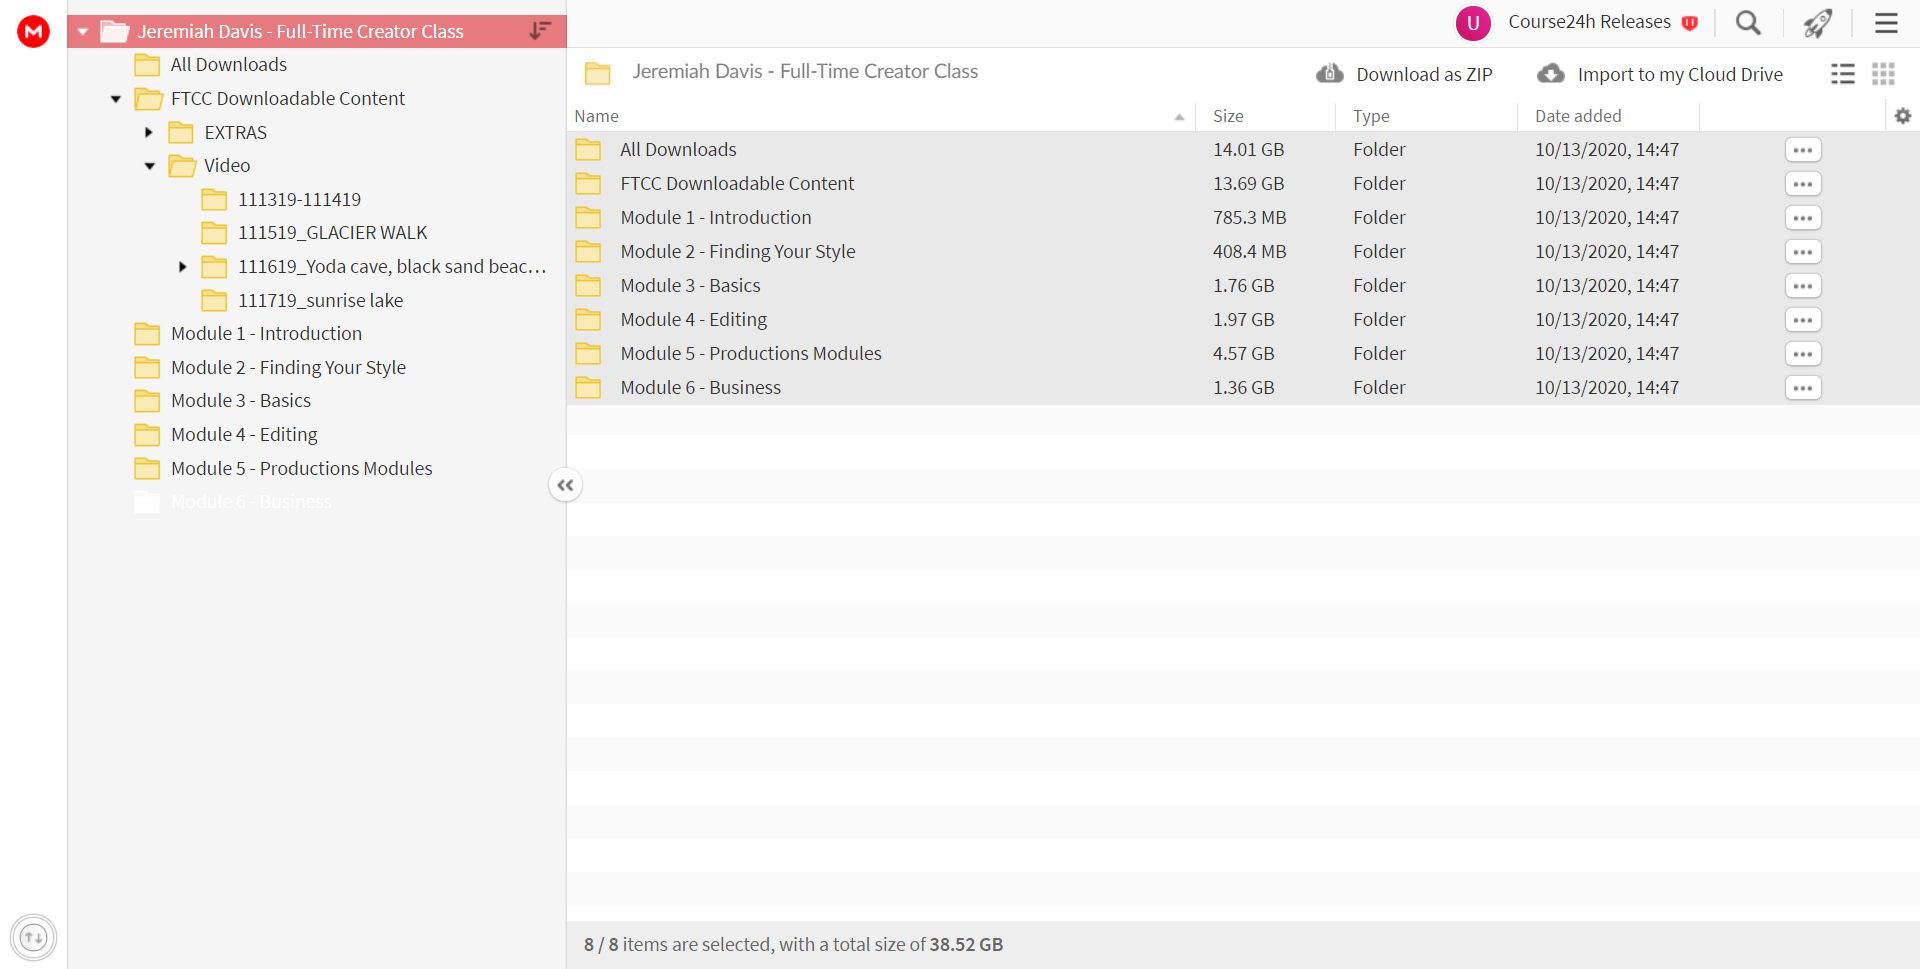Click the sort icon in tree header

point(540,31)
